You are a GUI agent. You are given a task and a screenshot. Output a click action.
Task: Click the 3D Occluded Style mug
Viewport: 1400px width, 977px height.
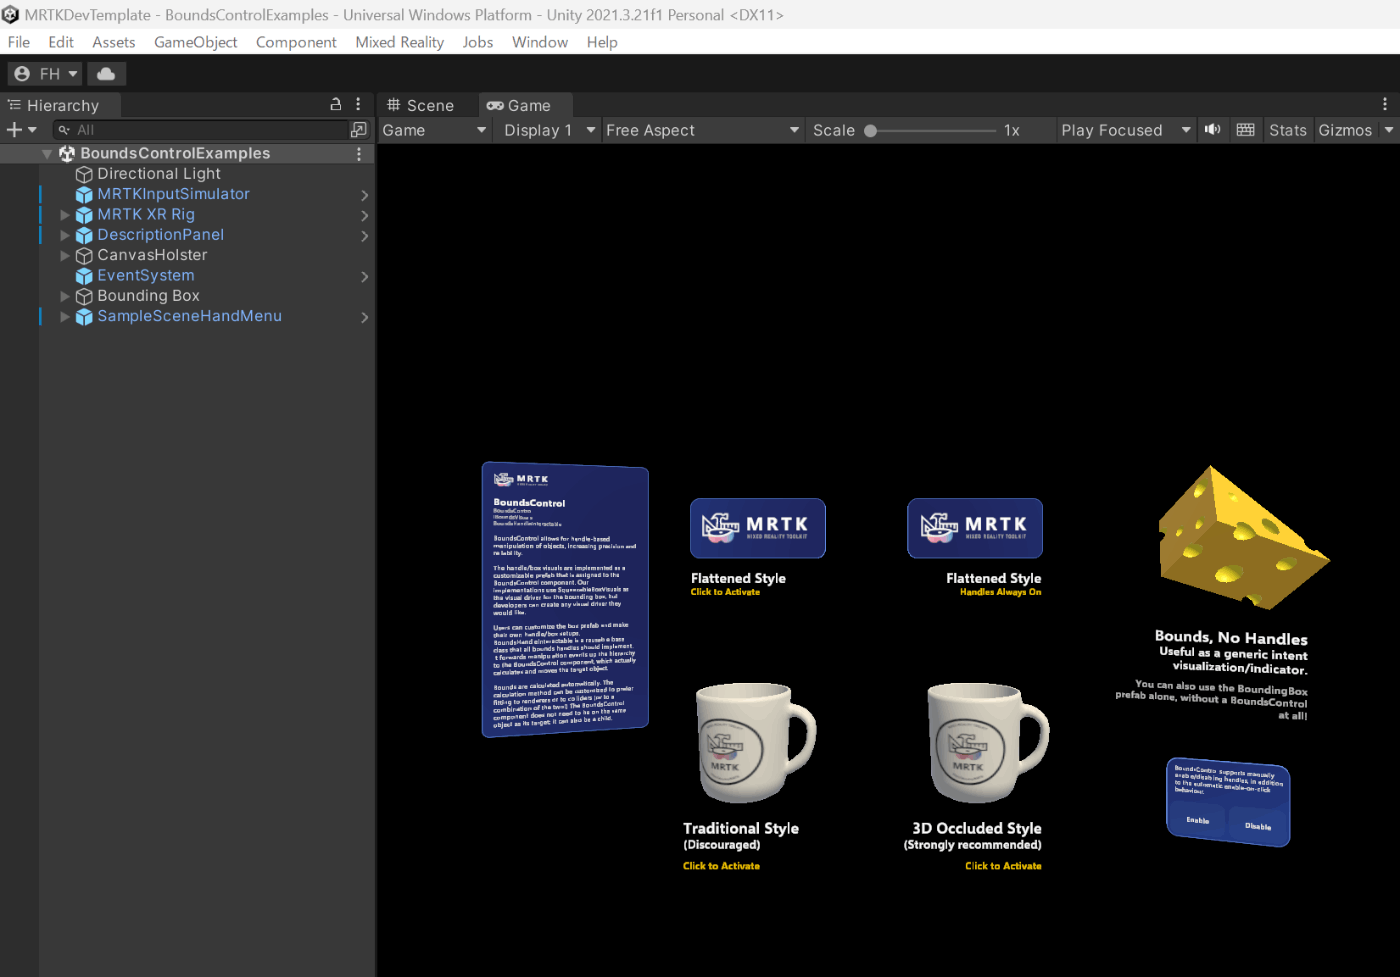988,743
